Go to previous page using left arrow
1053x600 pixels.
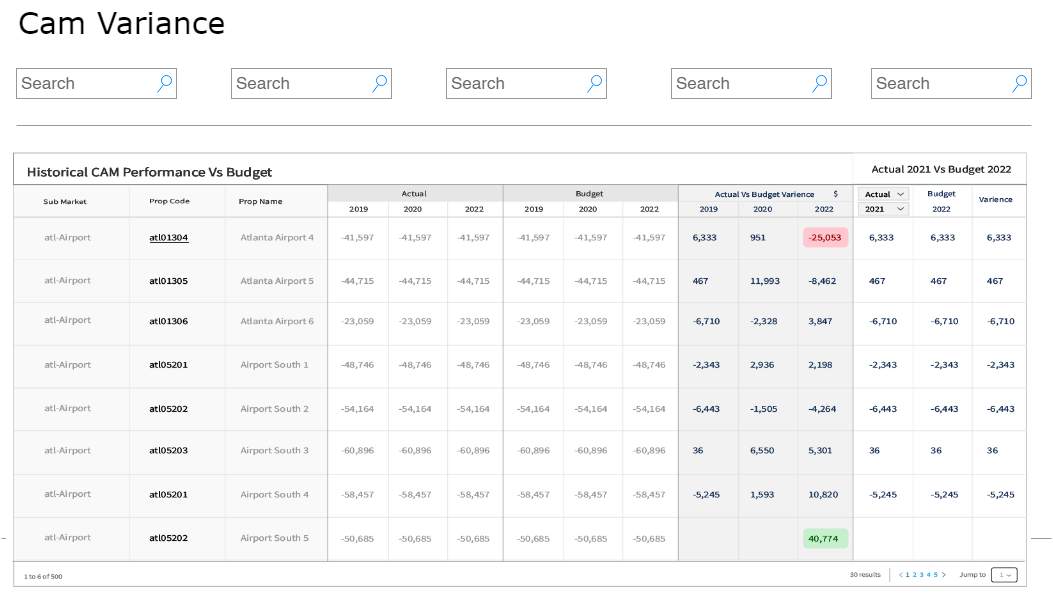tap(901, 575)
